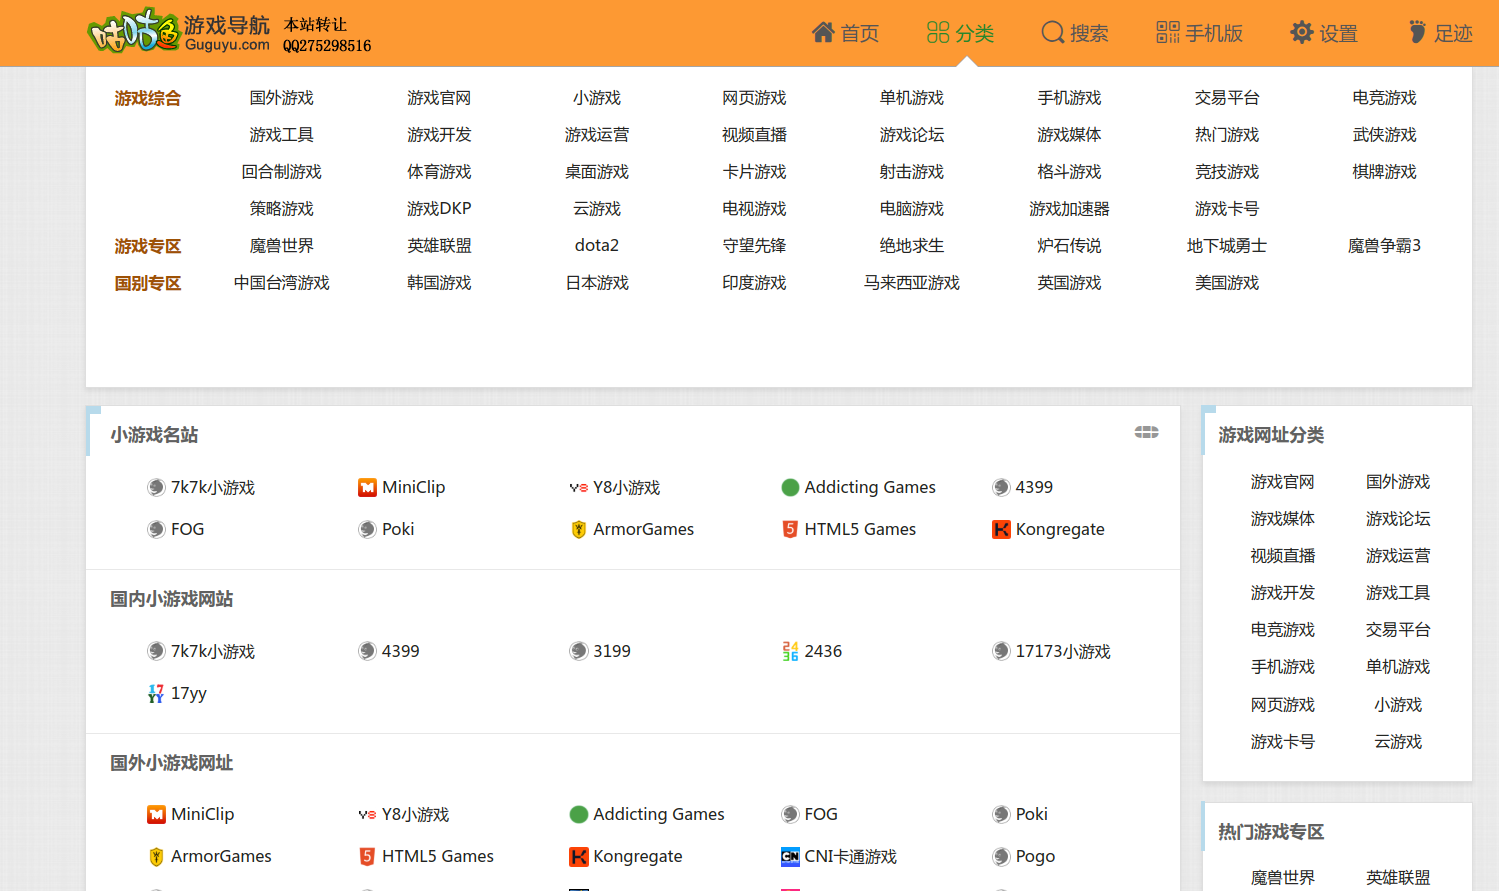Expand the 游戏综合 category section
This screenshot has height=891, width=1499.
pos(147,98)
